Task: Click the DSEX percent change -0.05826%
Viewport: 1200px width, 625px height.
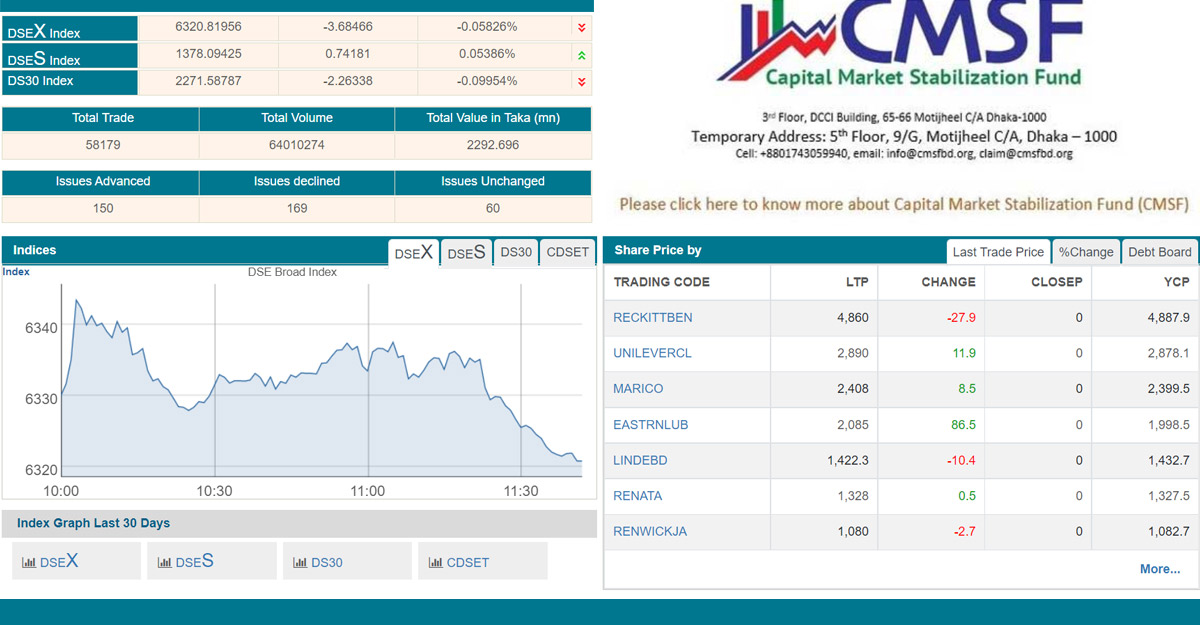Action: click(x=486, y=27)
